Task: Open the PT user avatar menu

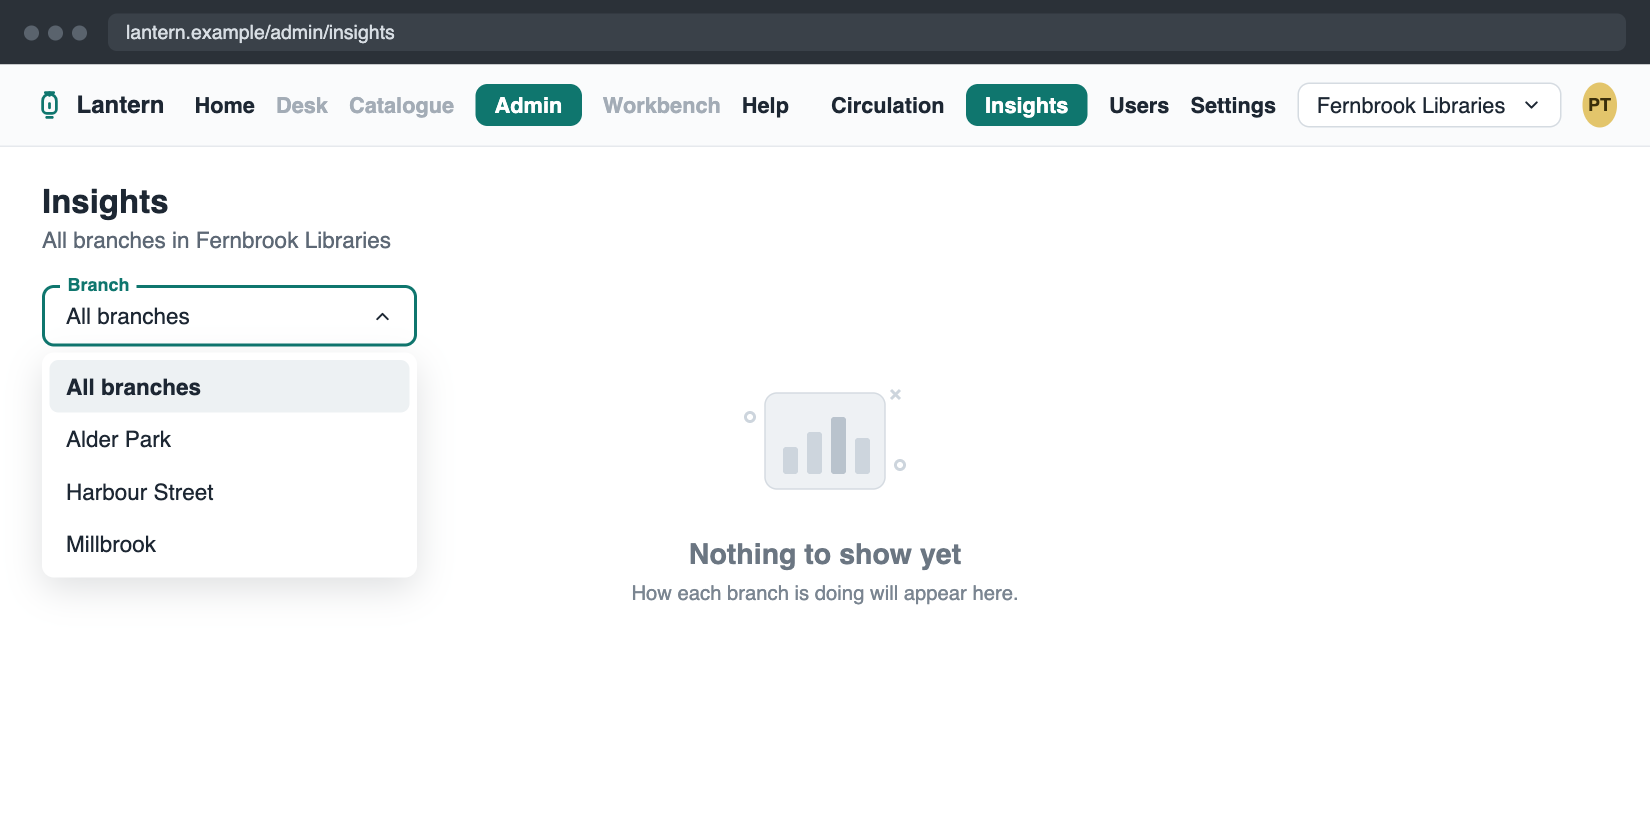Action: pyautogui.click(x=1599, y=105)
